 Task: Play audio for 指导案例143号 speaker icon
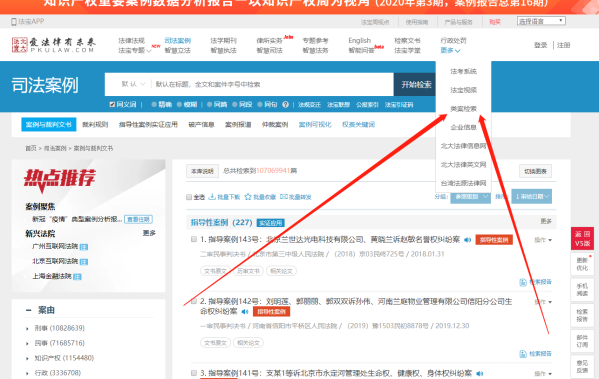pyautogui.click(x=468, y=240)
